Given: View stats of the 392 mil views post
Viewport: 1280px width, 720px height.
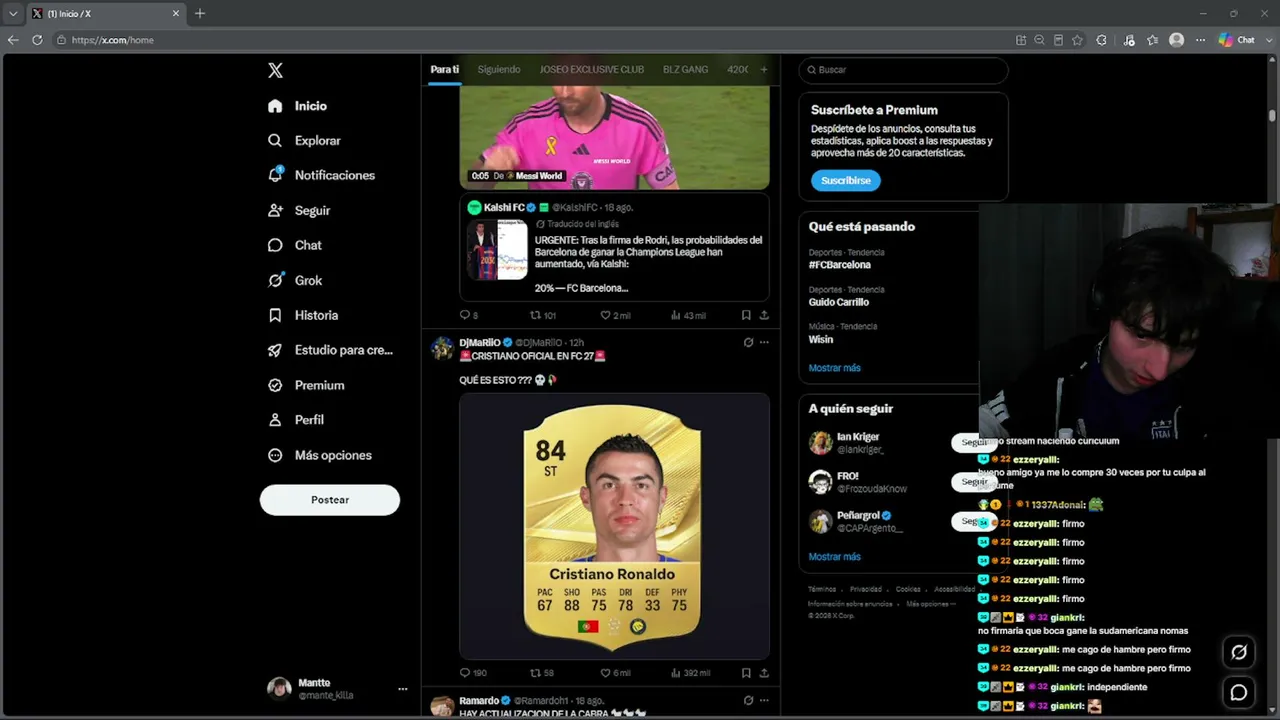Looking at the screenshot, I should click(690, 674).
